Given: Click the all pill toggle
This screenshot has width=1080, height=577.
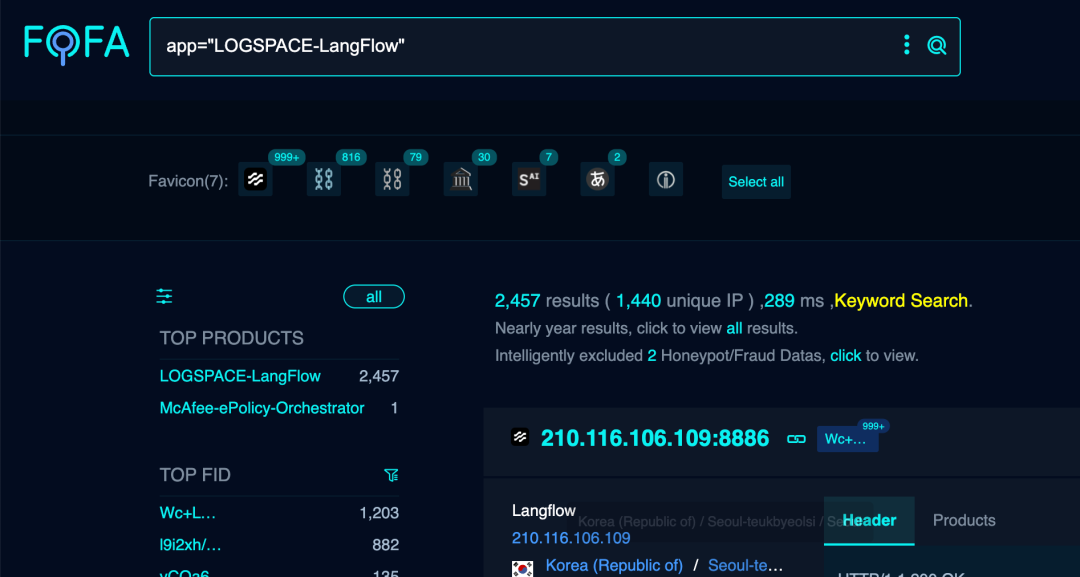Looking at the screenshot, I should pos(374,297).
